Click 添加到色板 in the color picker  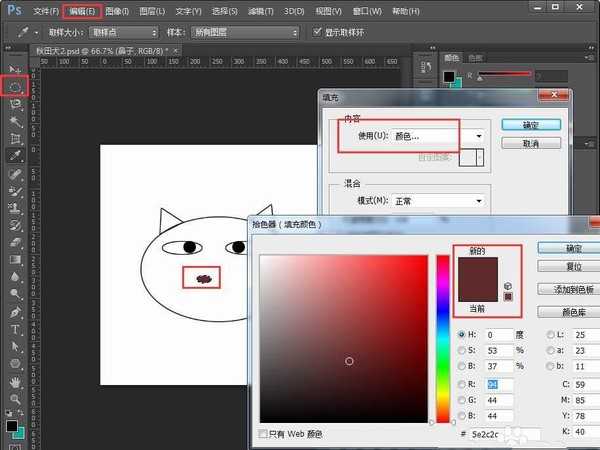click(x=567, y=288)
